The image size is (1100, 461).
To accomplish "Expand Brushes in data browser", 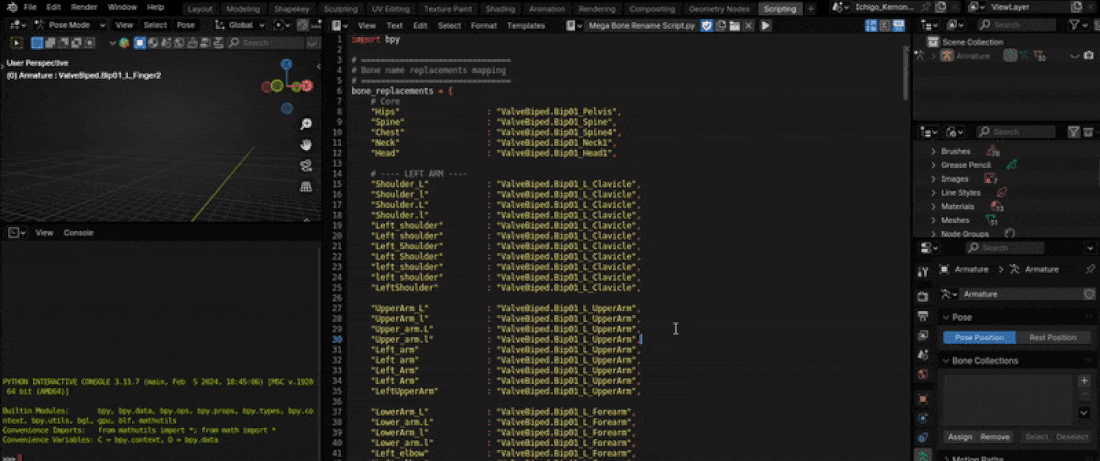I will 933,152.
